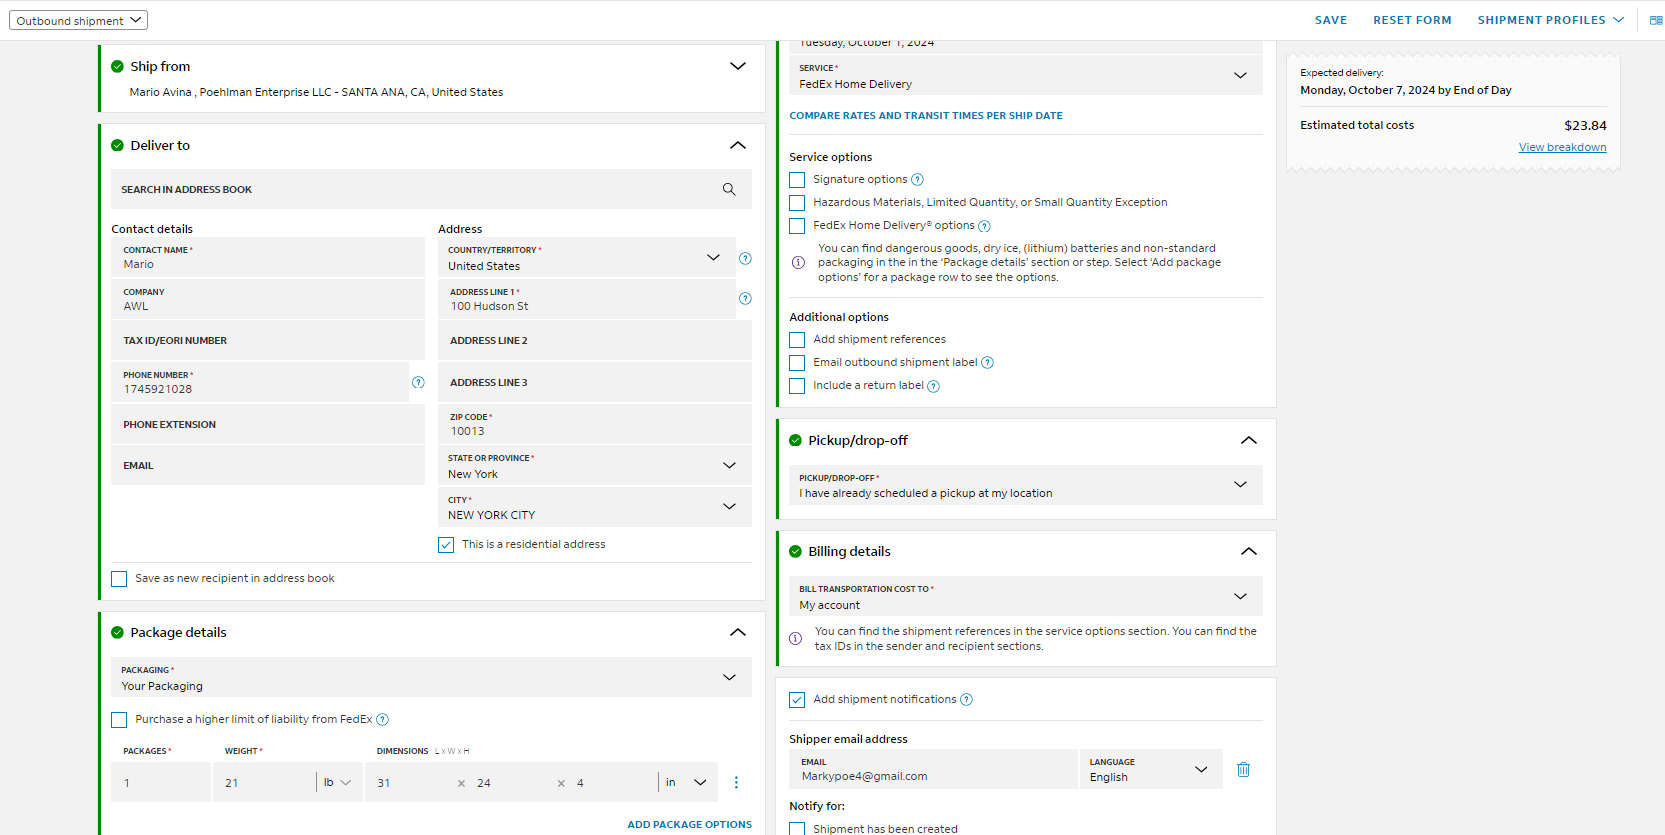
Task: Click info icon beside shipment references note
Action: coord(795,638)
